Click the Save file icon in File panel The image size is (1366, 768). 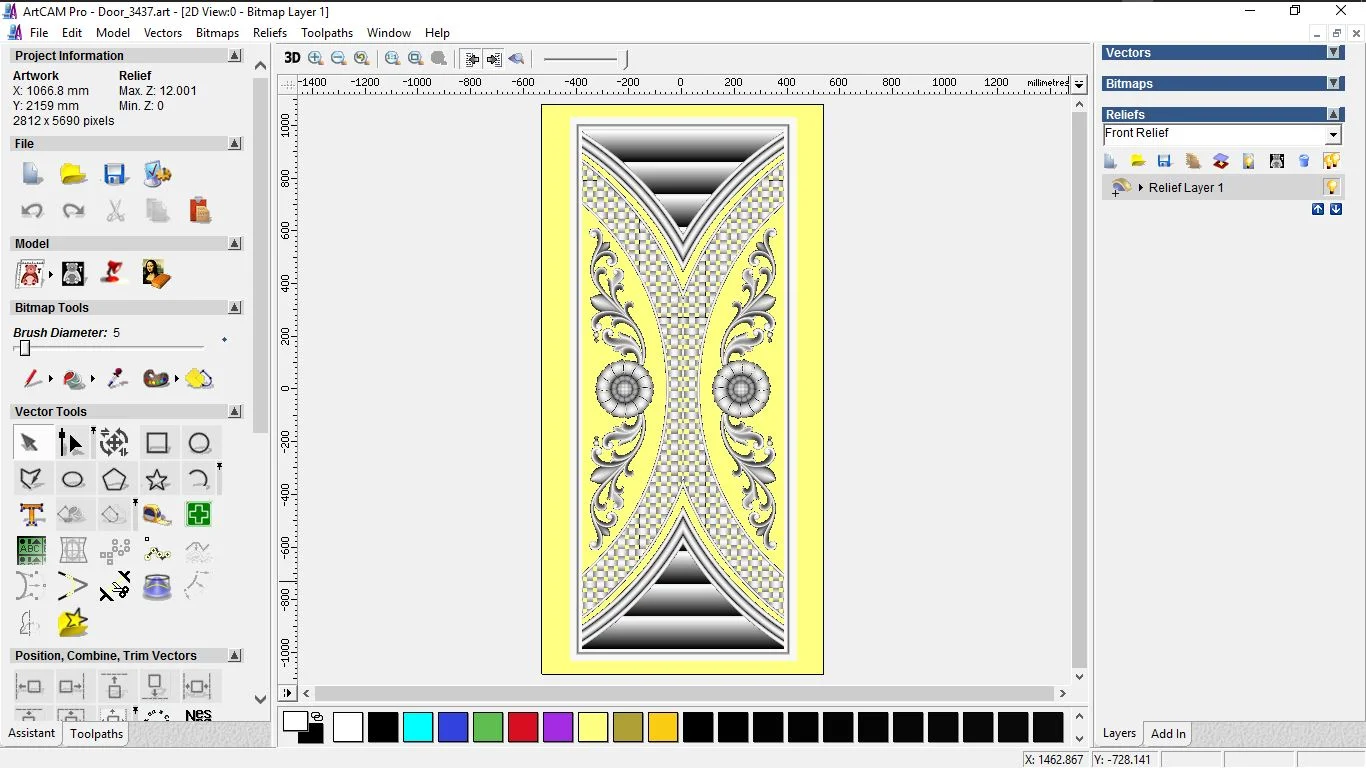click(115, 175)
